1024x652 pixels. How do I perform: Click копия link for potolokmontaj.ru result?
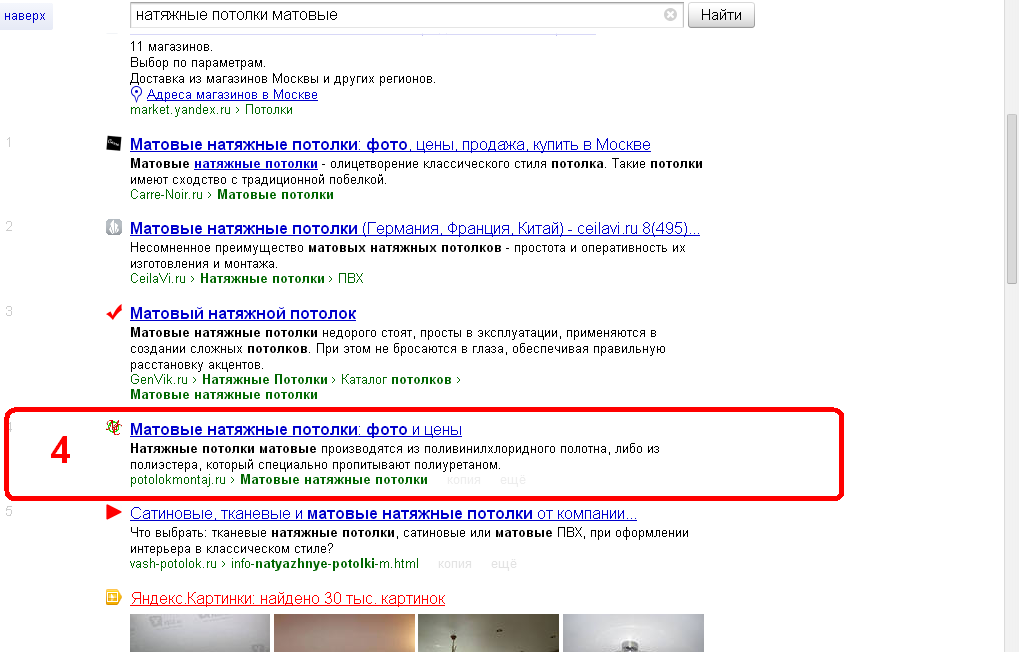(x=464, y=480)
